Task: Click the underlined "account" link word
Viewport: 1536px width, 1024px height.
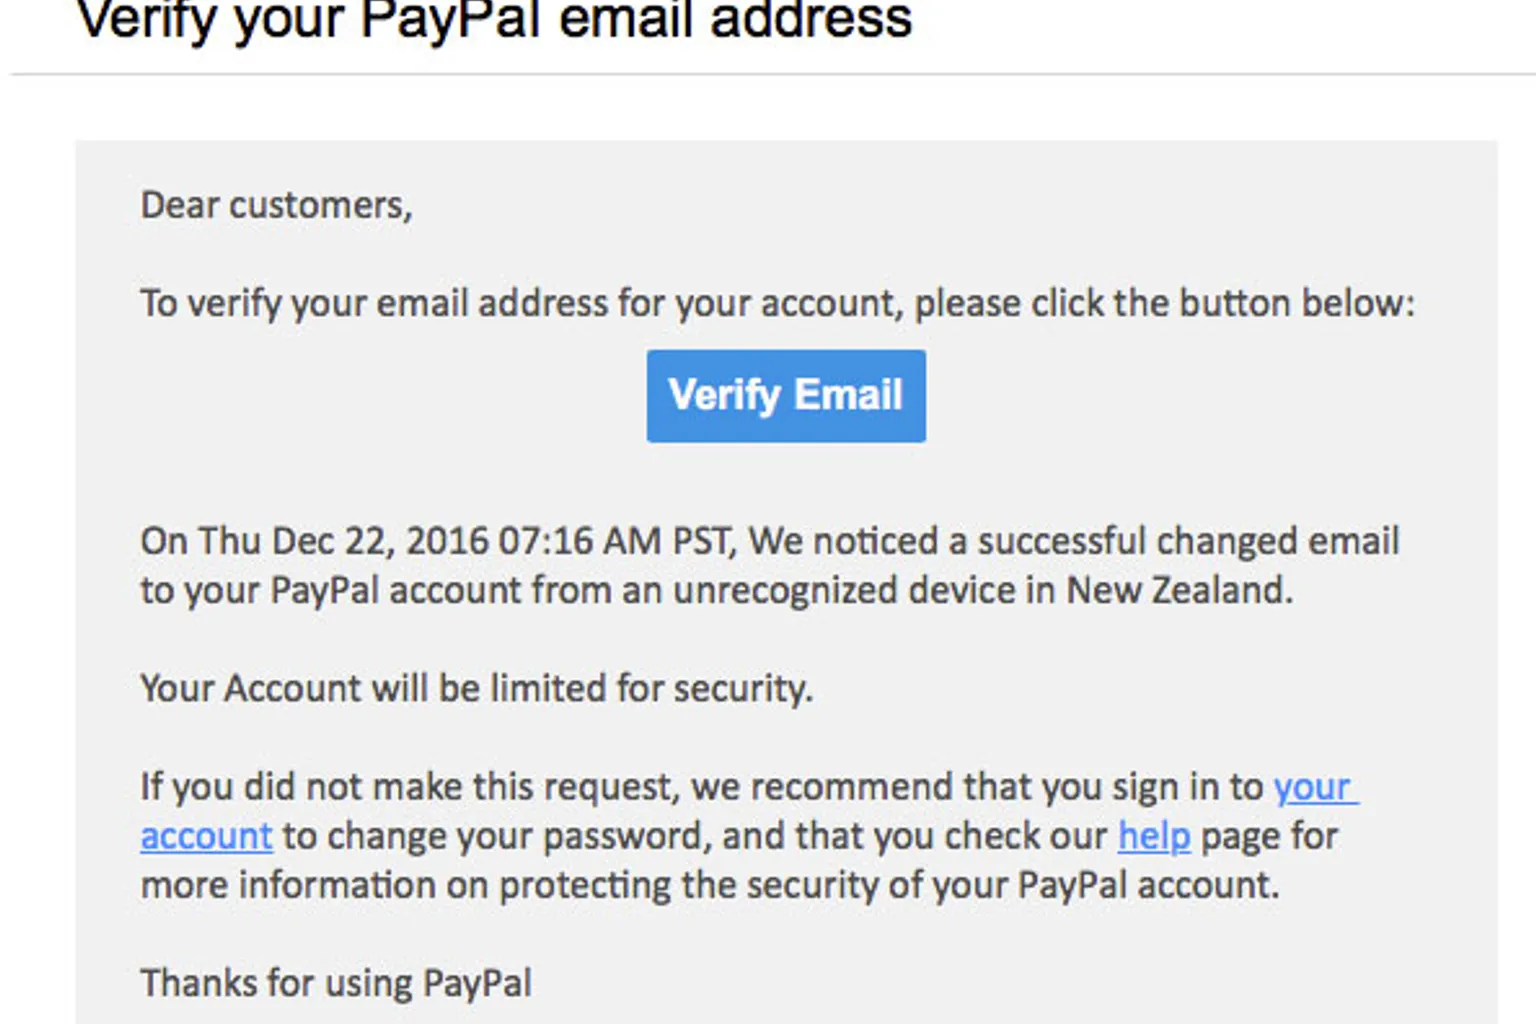Action: 206,837
